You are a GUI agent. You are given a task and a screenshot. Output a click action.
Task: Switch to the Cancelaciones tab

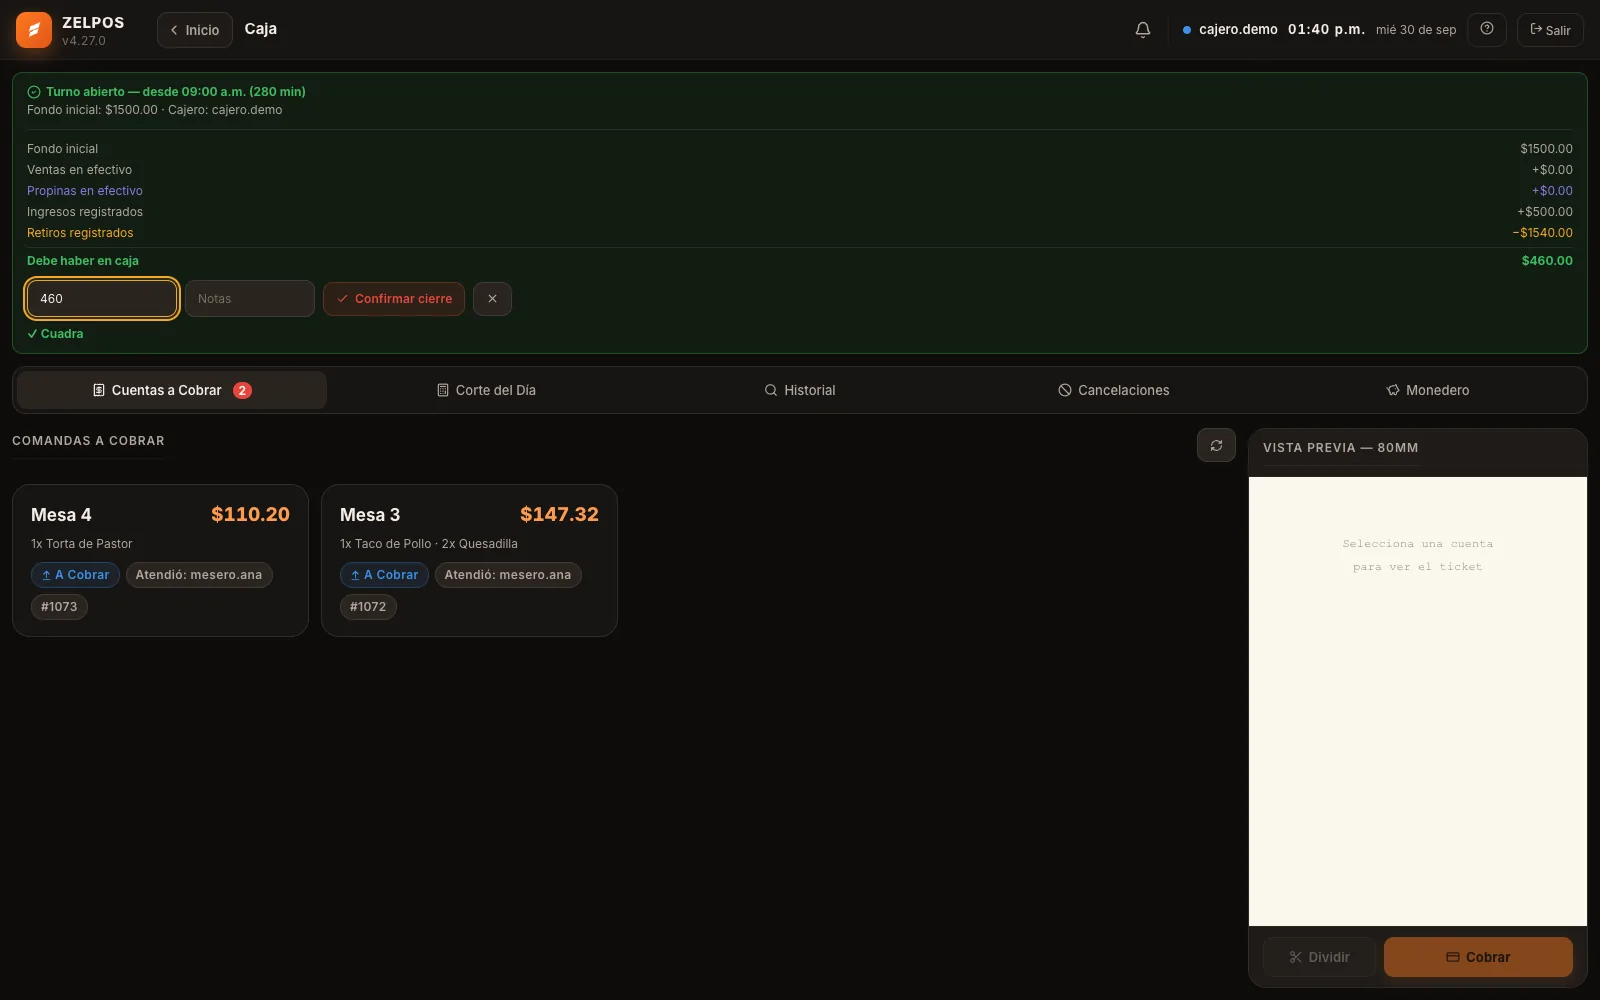coord(1114,390)
